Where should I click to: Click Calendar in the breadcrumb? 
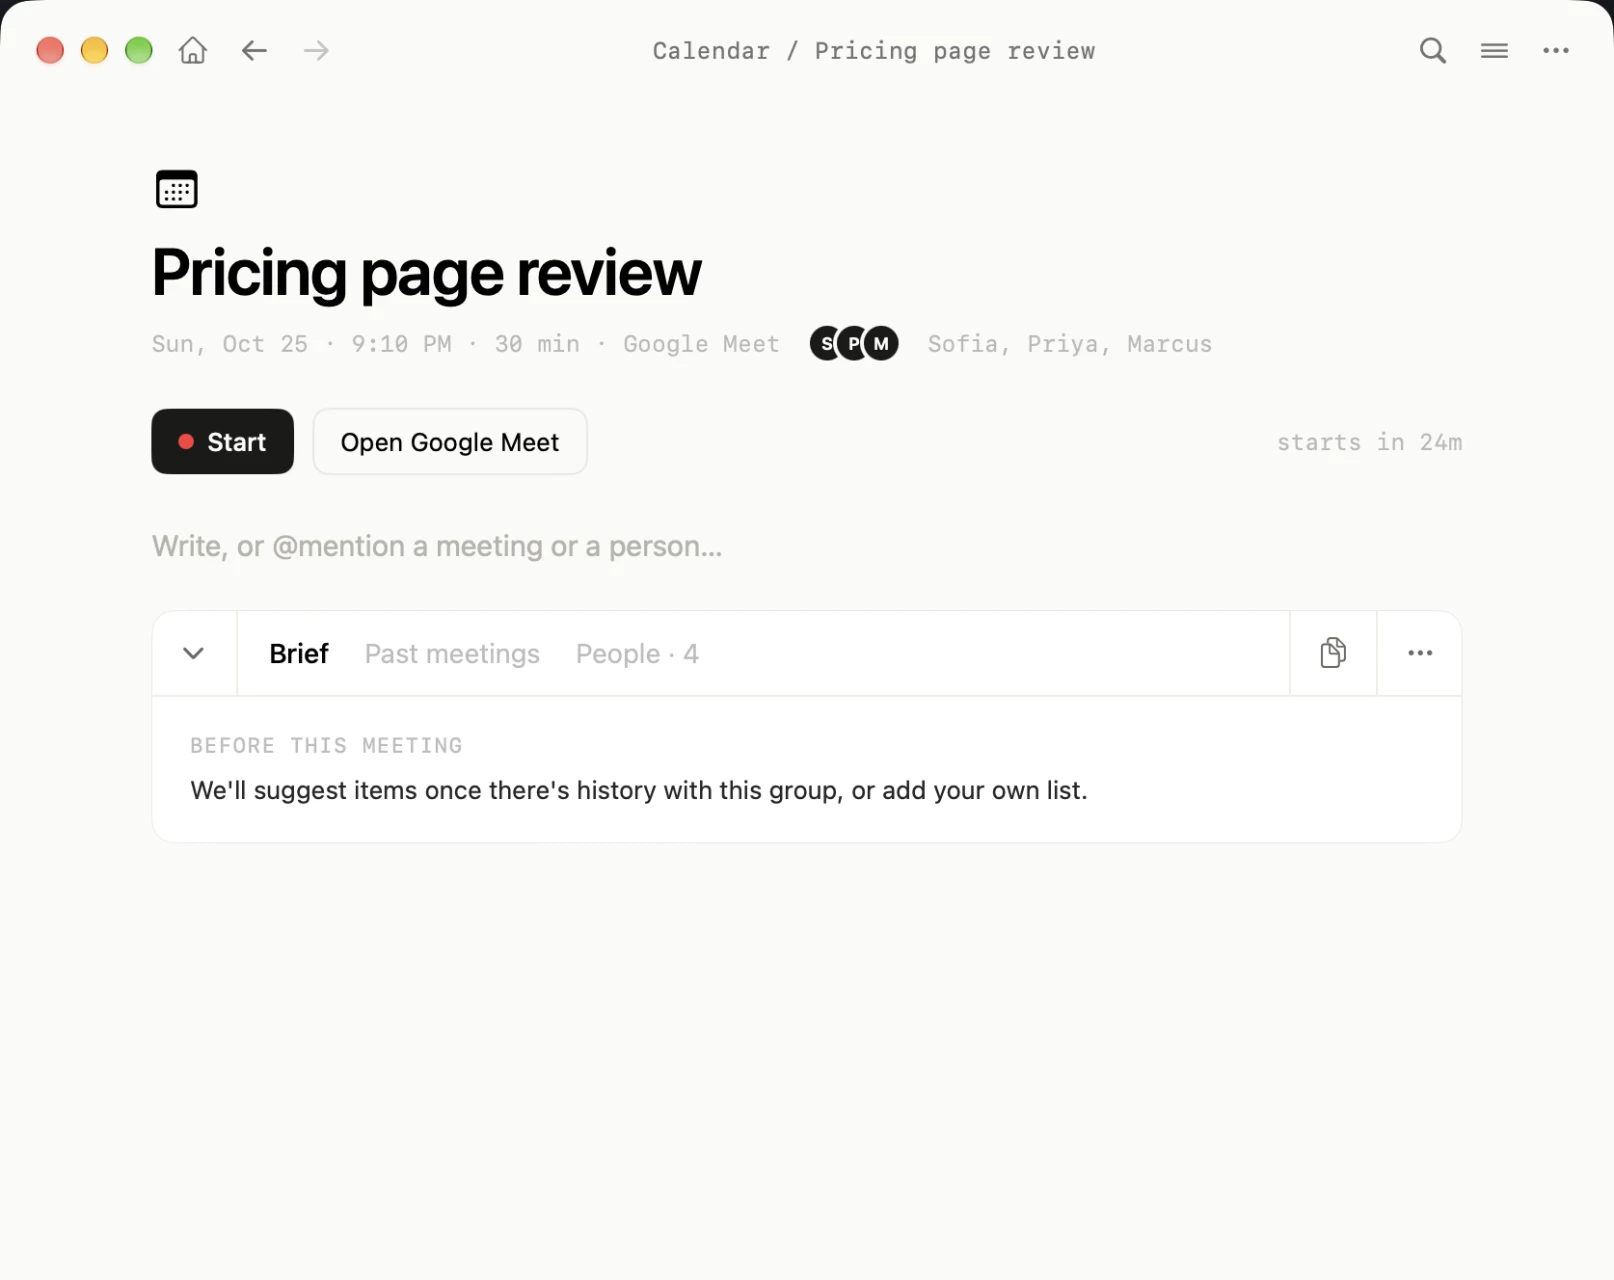(711, 51)
